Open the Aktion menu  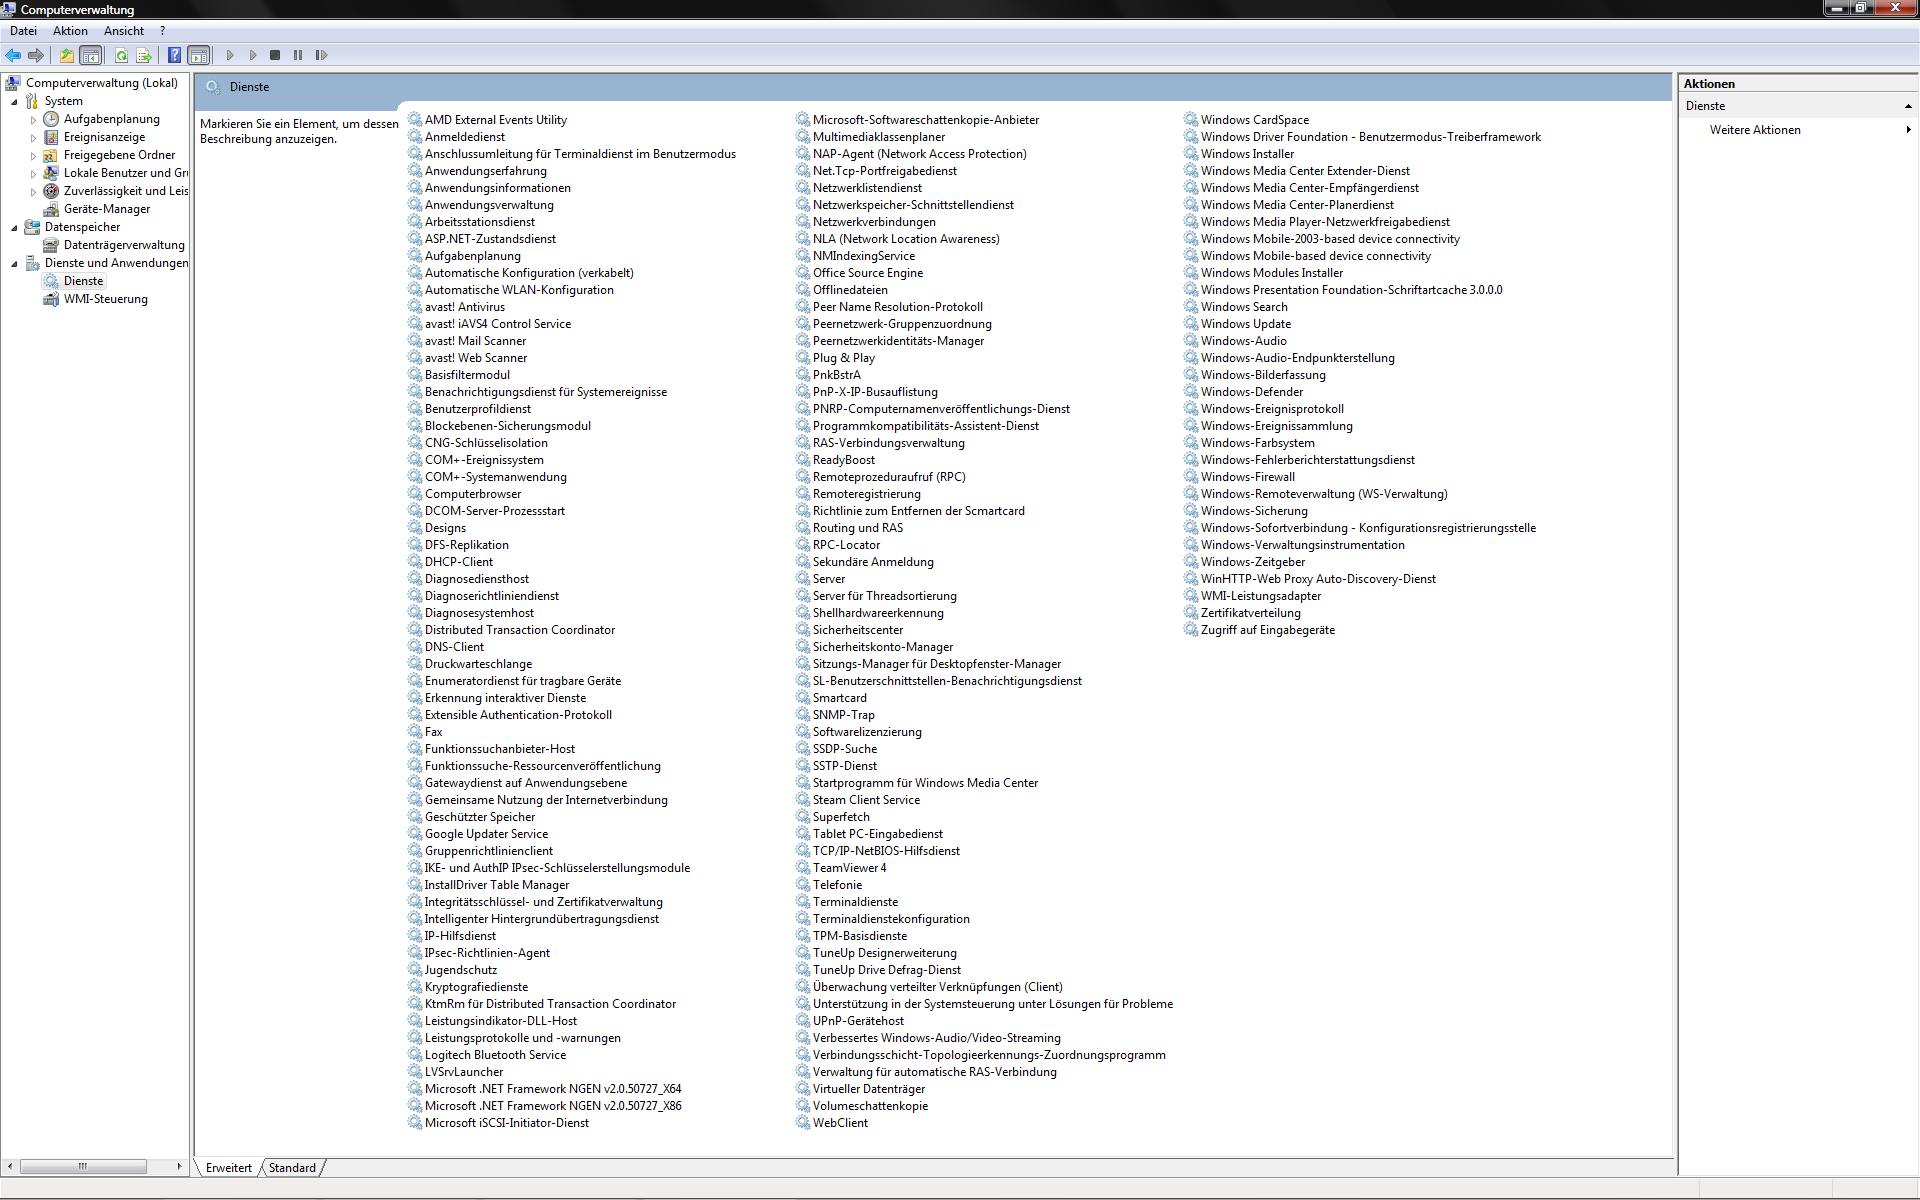point(70,31)
